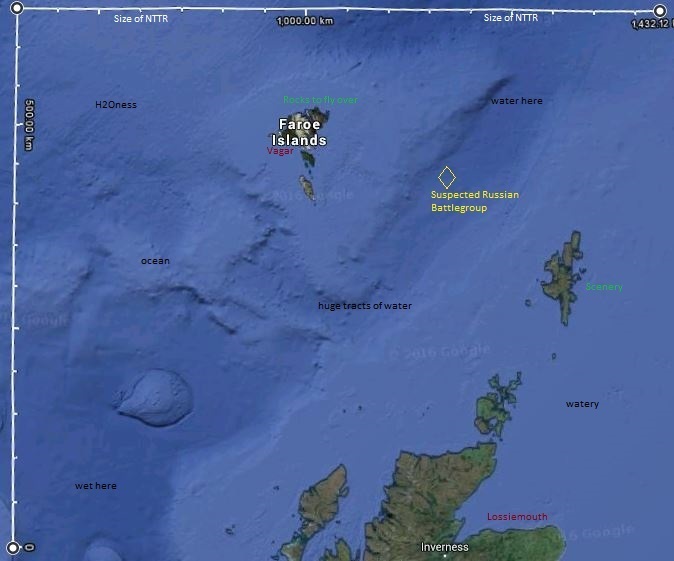
Task: Click the 'Inverness' city label
Action: (x=444, y=547)
